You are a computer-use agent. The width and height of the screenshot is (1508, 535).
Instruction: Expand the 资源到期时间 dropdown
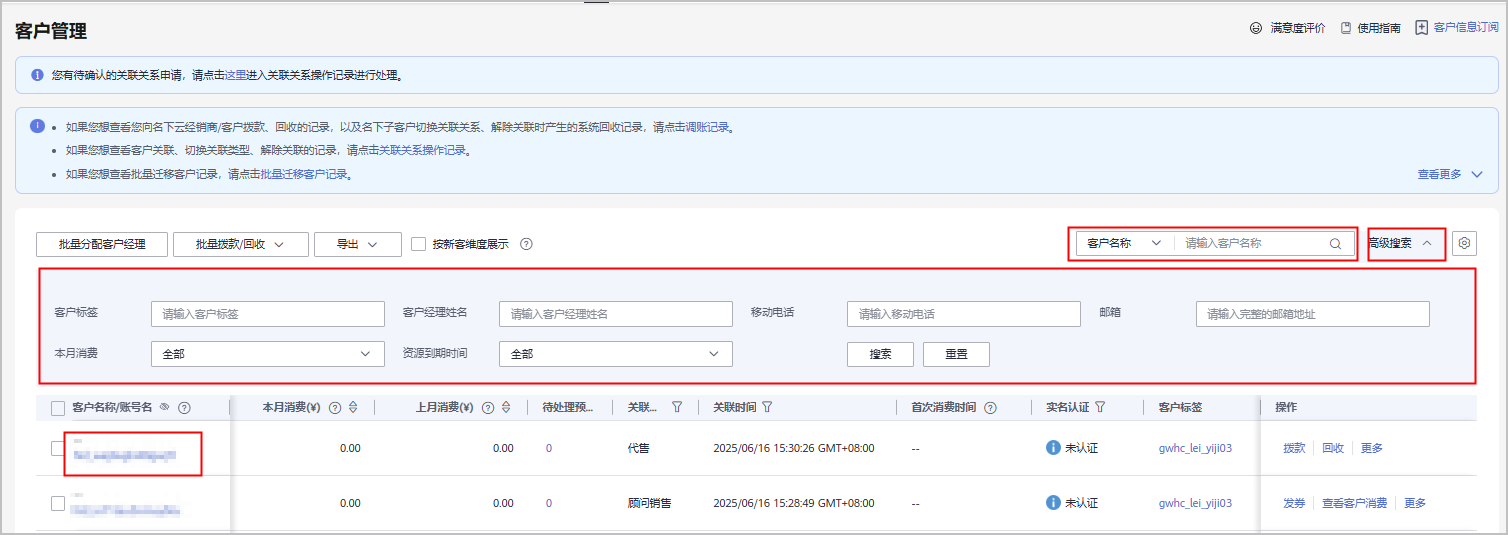coord(615,354)
